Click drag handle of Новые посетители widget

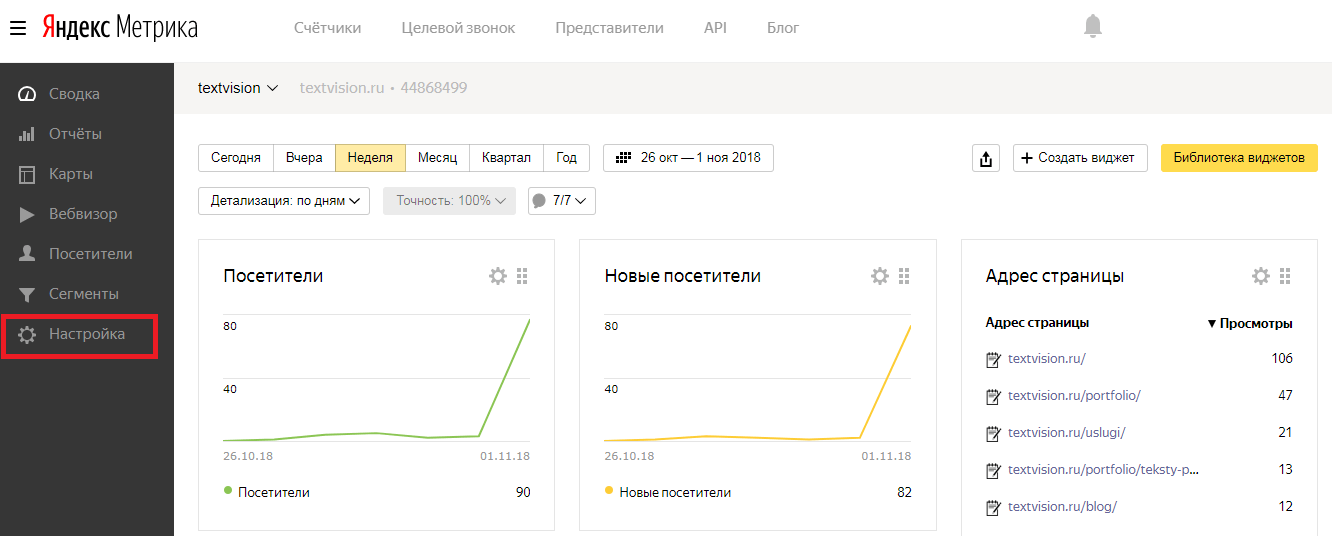(904, 276)
